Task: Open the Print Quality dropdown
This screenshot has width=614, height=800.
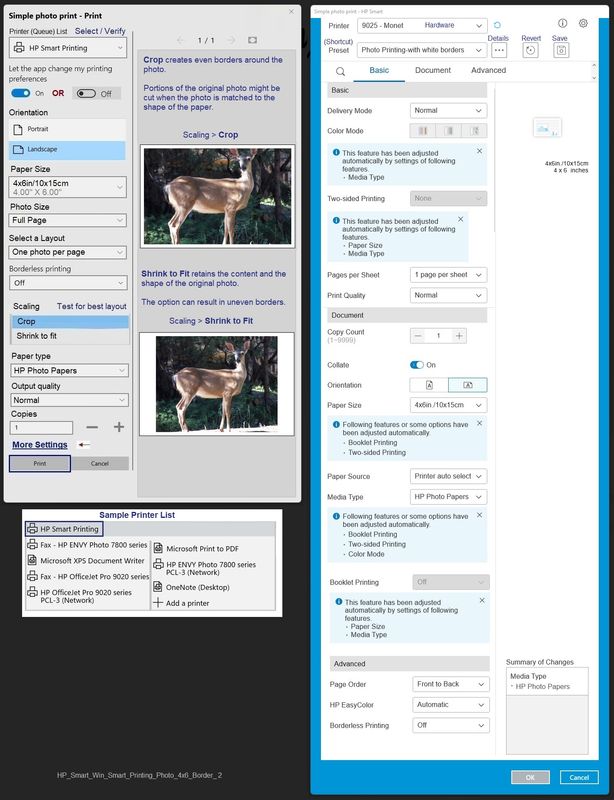Action: 448,295
